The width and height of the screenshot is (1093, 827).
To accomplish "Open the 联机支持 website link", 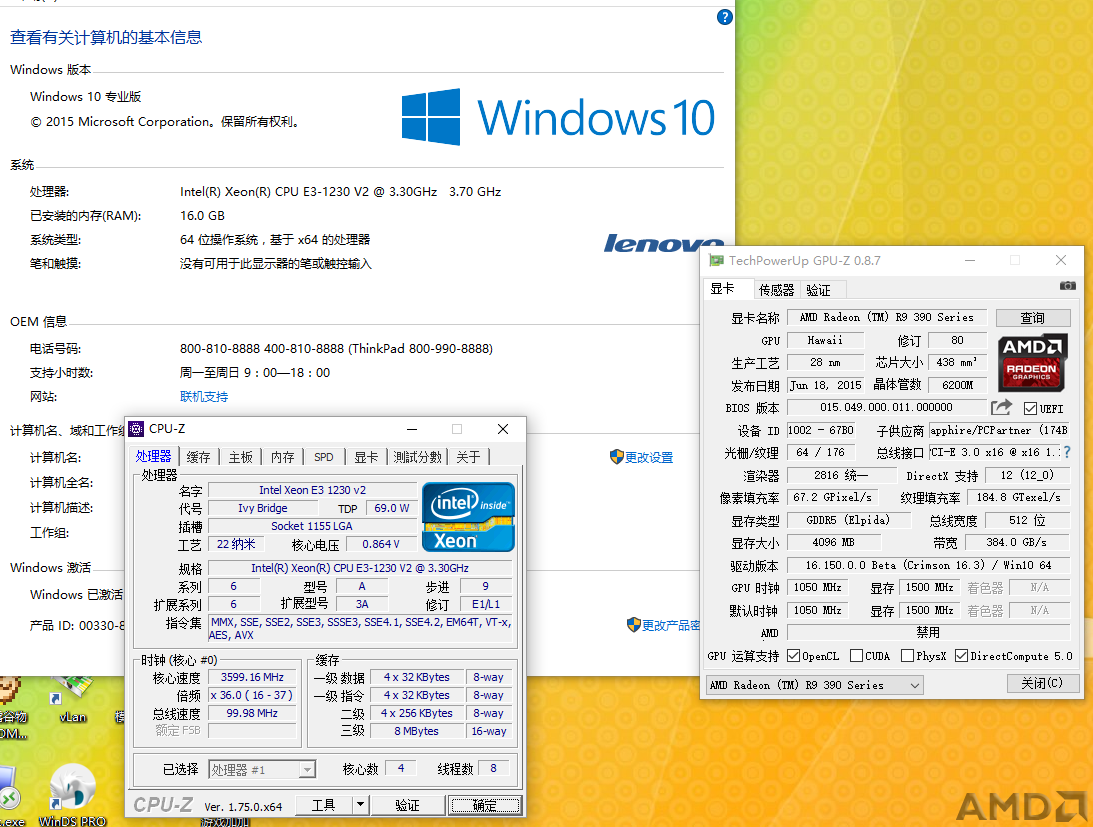I will [204, 396].
